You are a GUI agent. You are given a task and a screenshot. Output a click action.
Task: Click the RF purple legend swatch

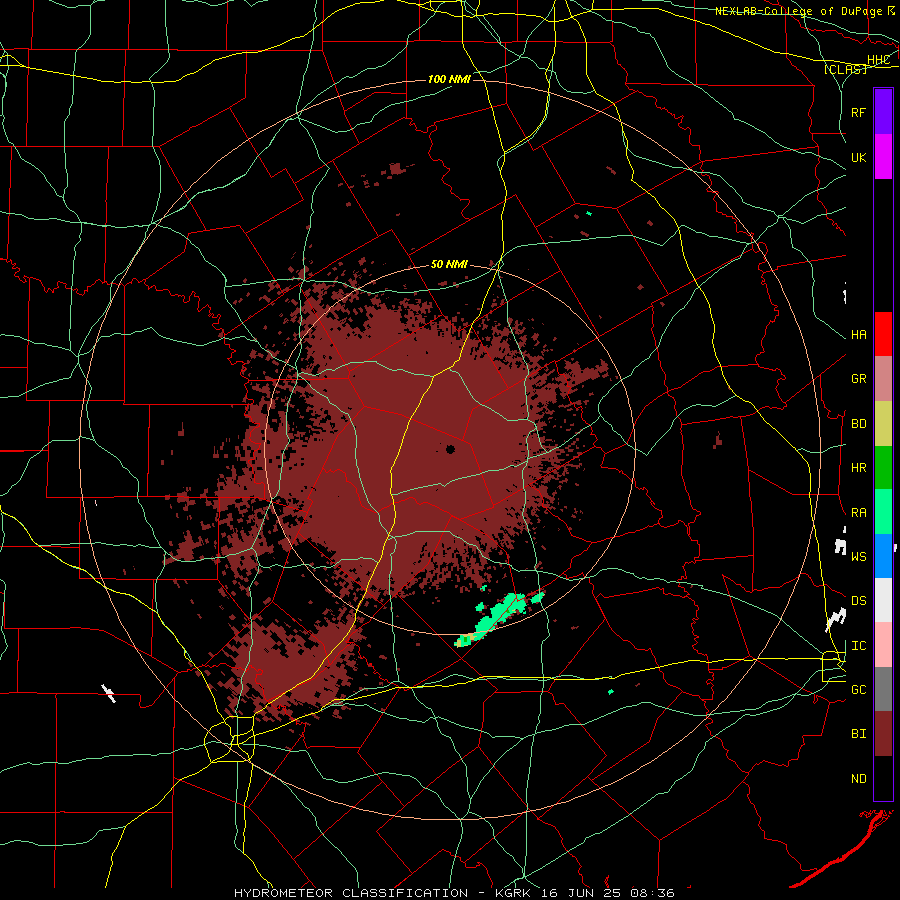pyautogui.click(x=883, y=112)
